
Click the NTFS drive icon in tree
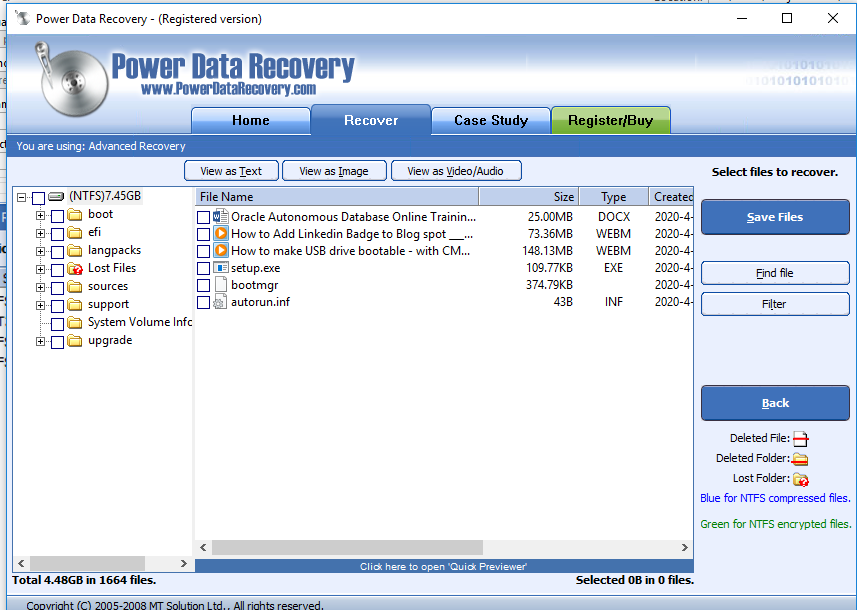tap(56, 196)
